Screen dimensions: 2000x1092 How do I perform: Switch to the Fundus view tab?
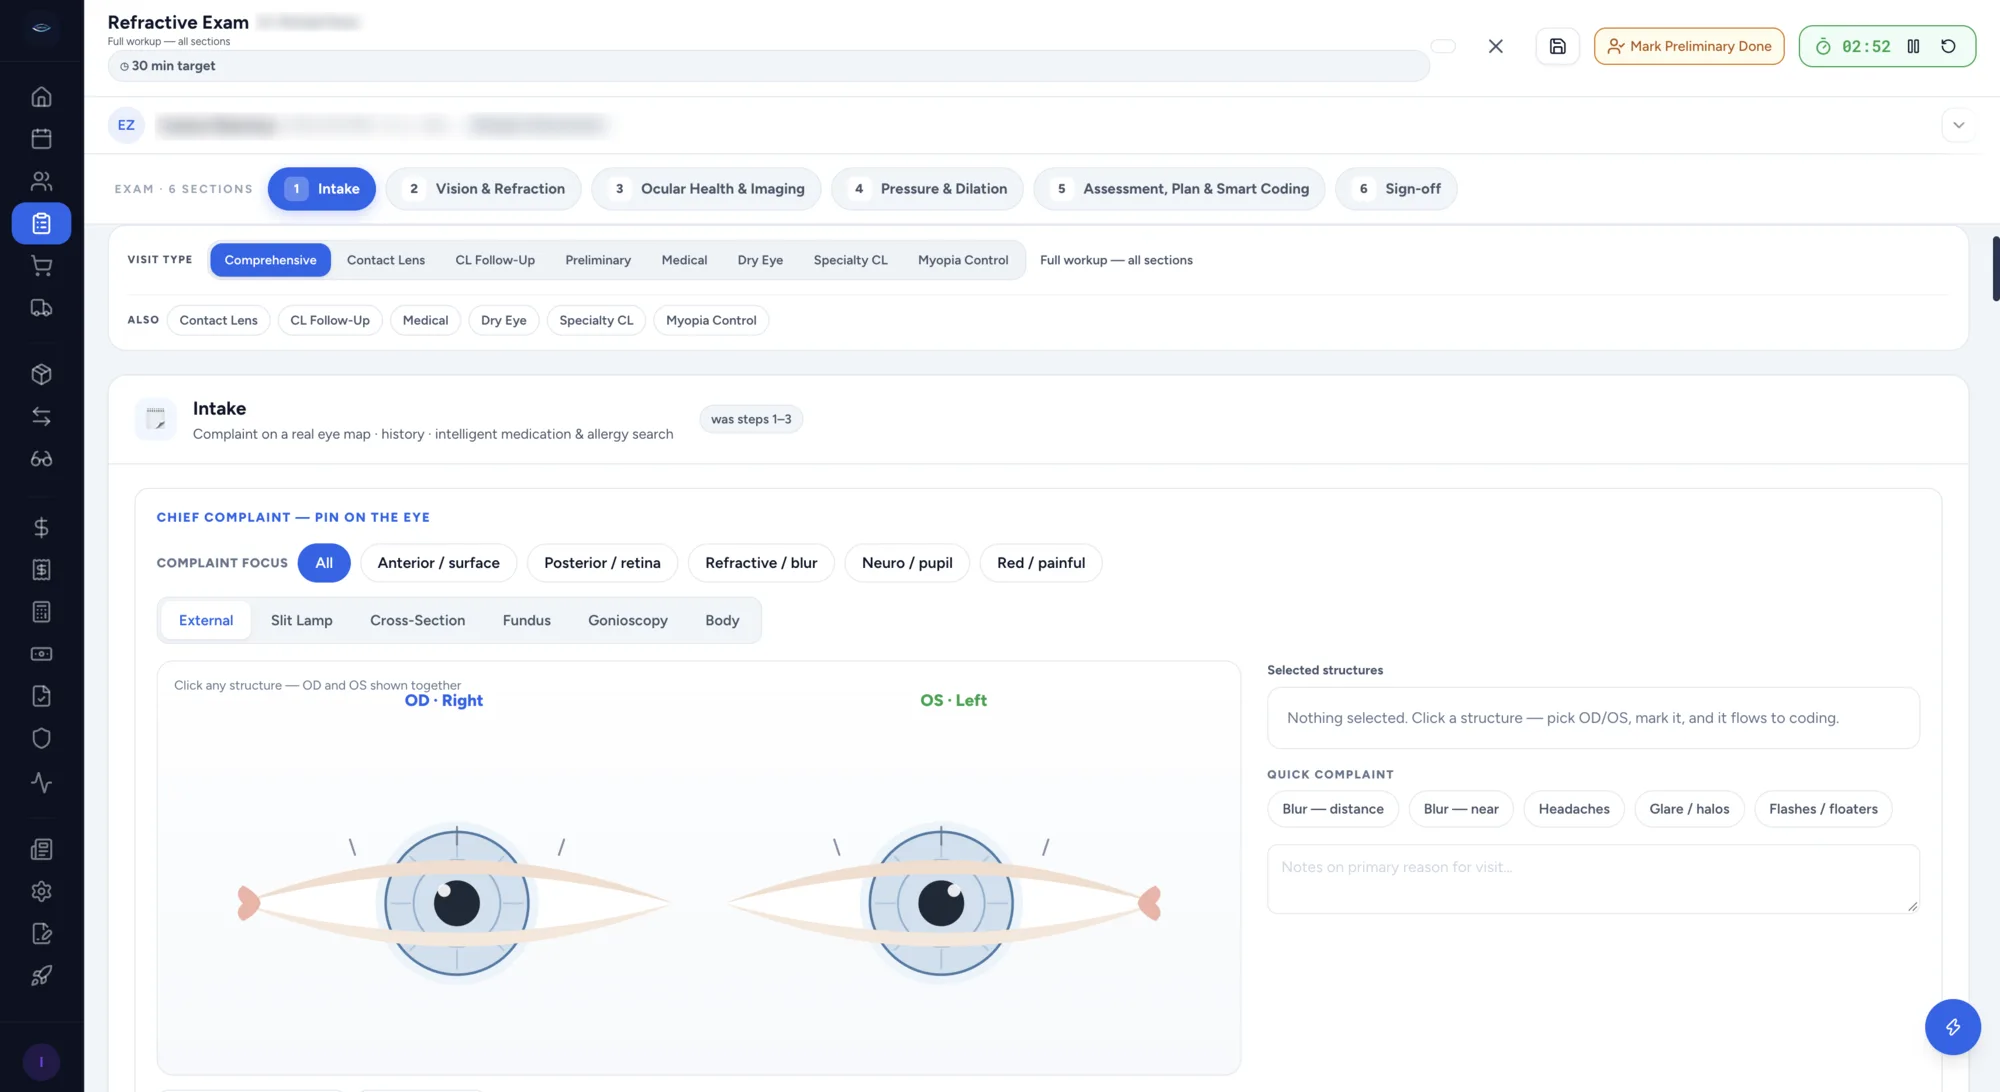(526, 620)
